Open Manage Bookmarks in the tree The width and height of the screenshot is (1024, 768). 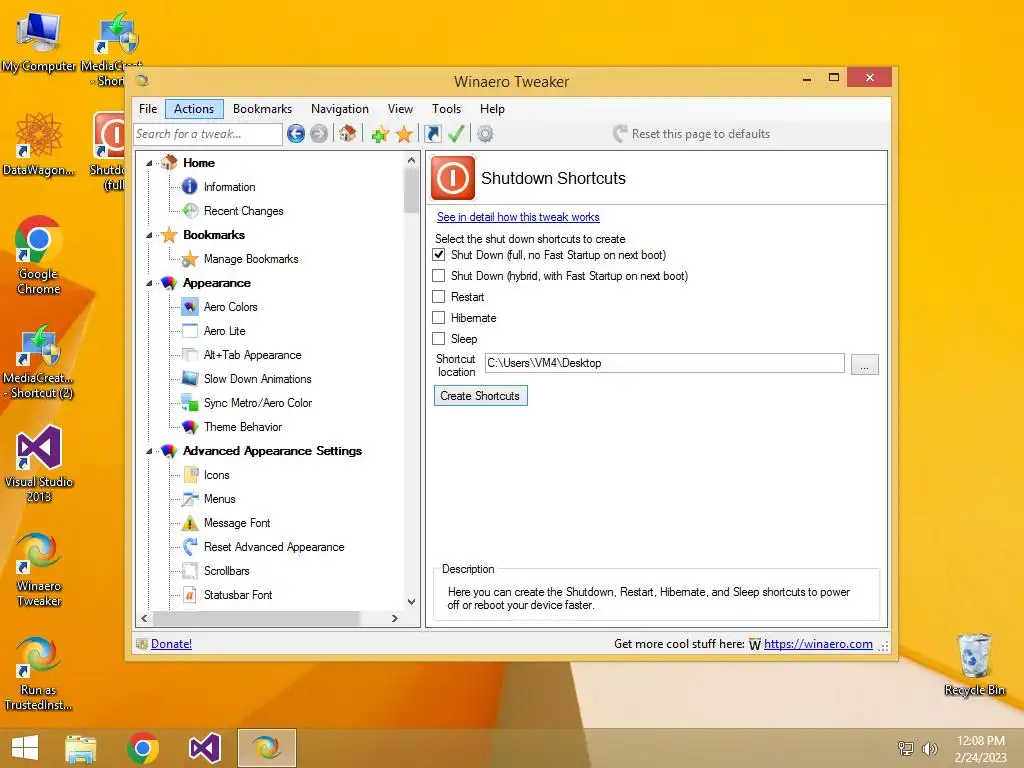point(251,259)
